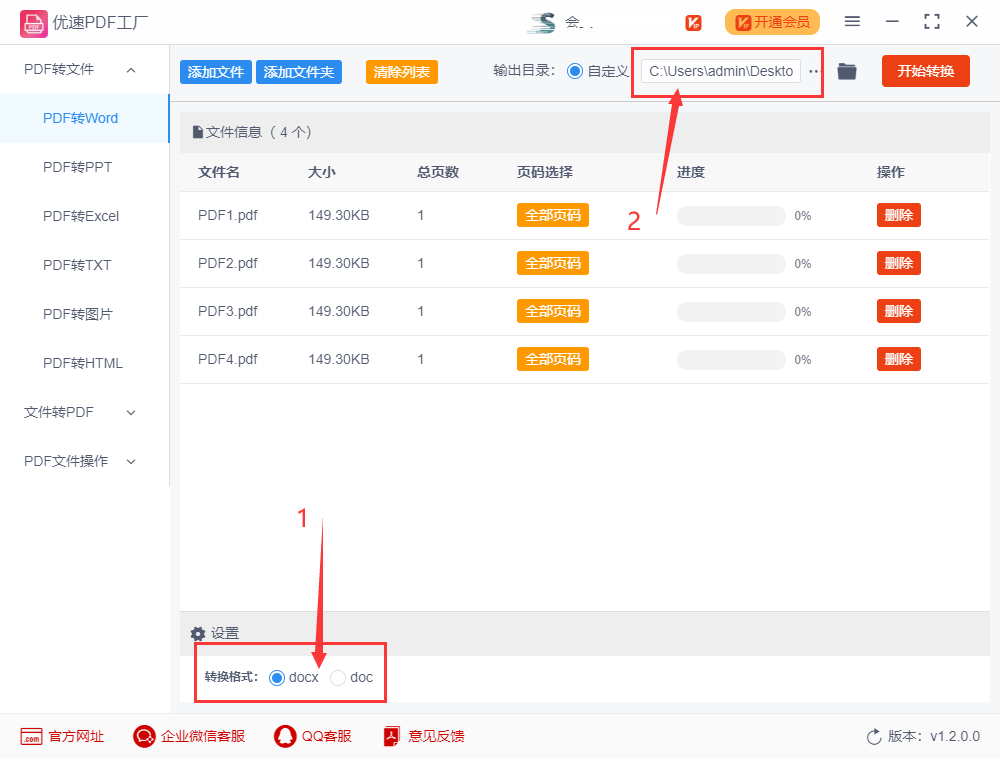Click the 优速PDF工厂 app logo
The height and width of the screenshot is (760, 1000).
click(x=33, y=22)
